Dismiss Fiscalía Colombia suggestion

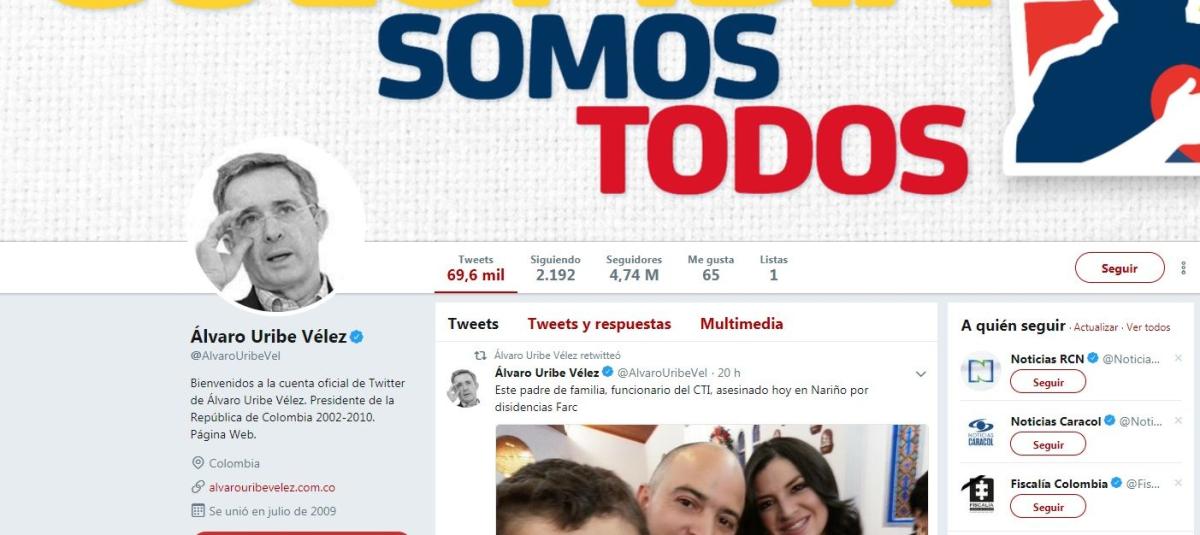(x=1178, y=483)
